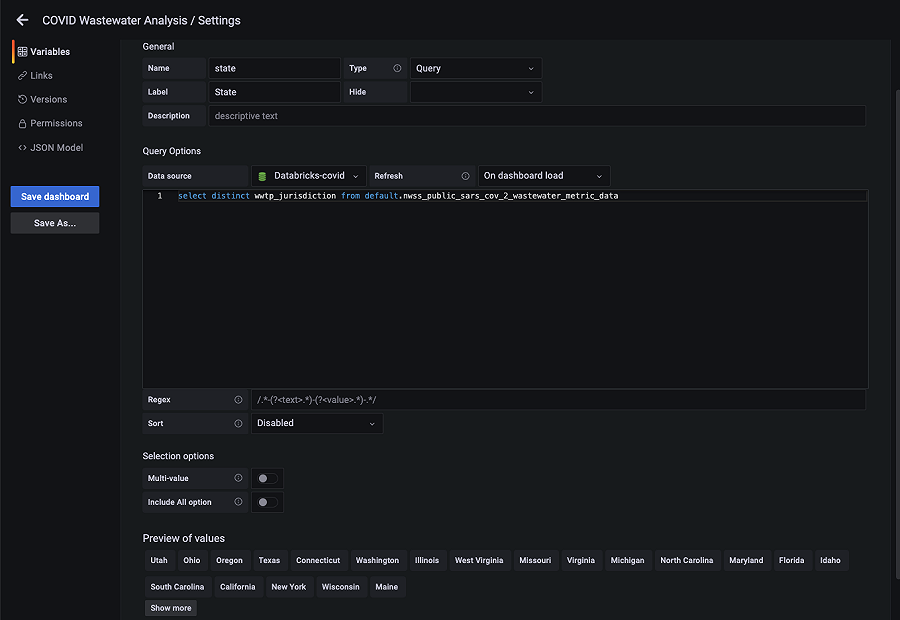
Task: Open the Refresh dropdown showing On dashboard load
Action: pos(543,175)
